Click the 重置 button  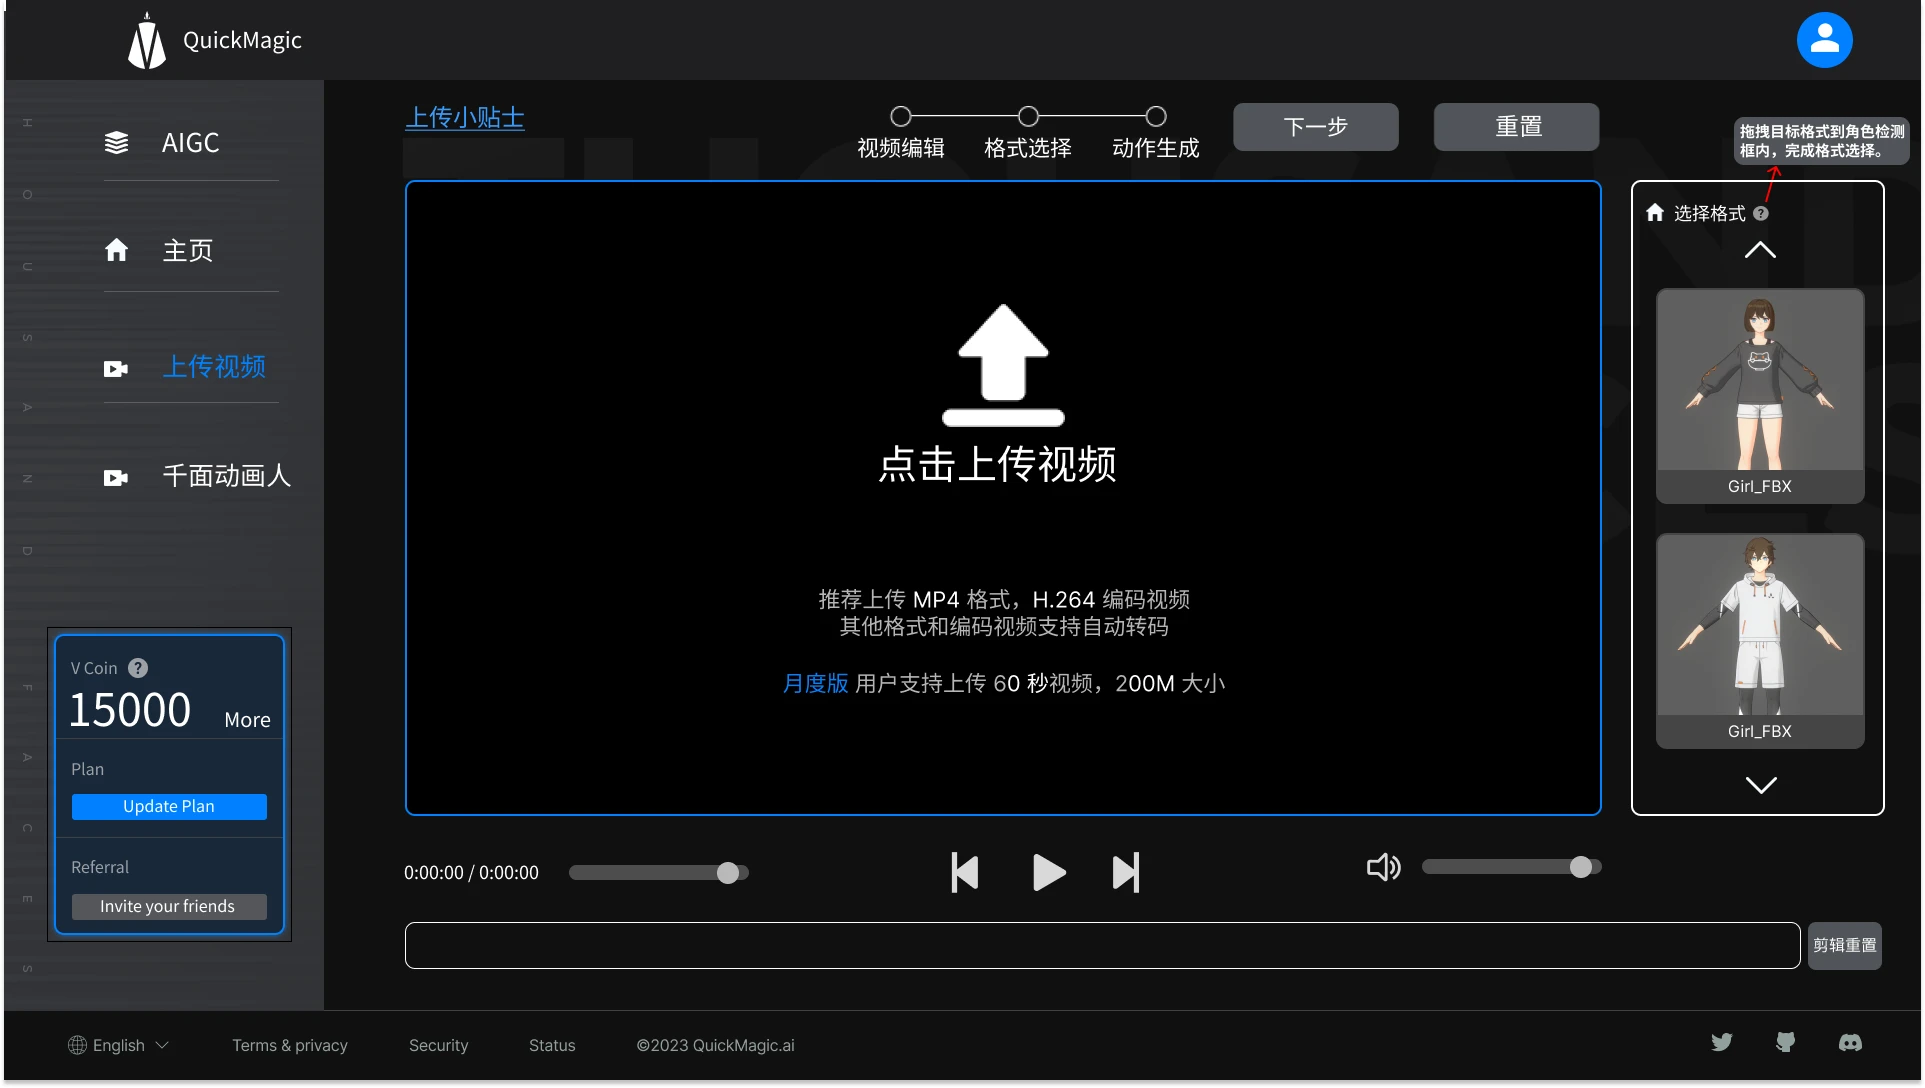coord(1516,127)
